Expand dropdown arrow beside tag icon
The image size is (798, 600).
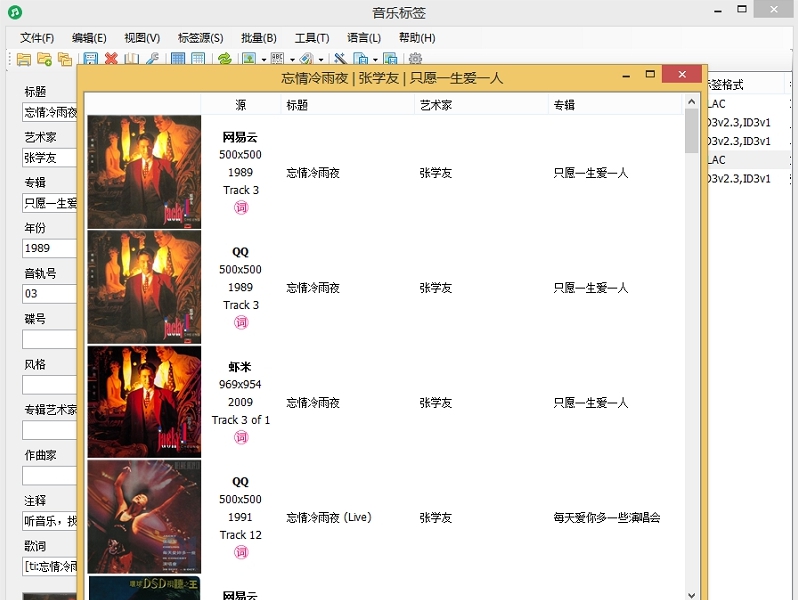tap(321, 60)
